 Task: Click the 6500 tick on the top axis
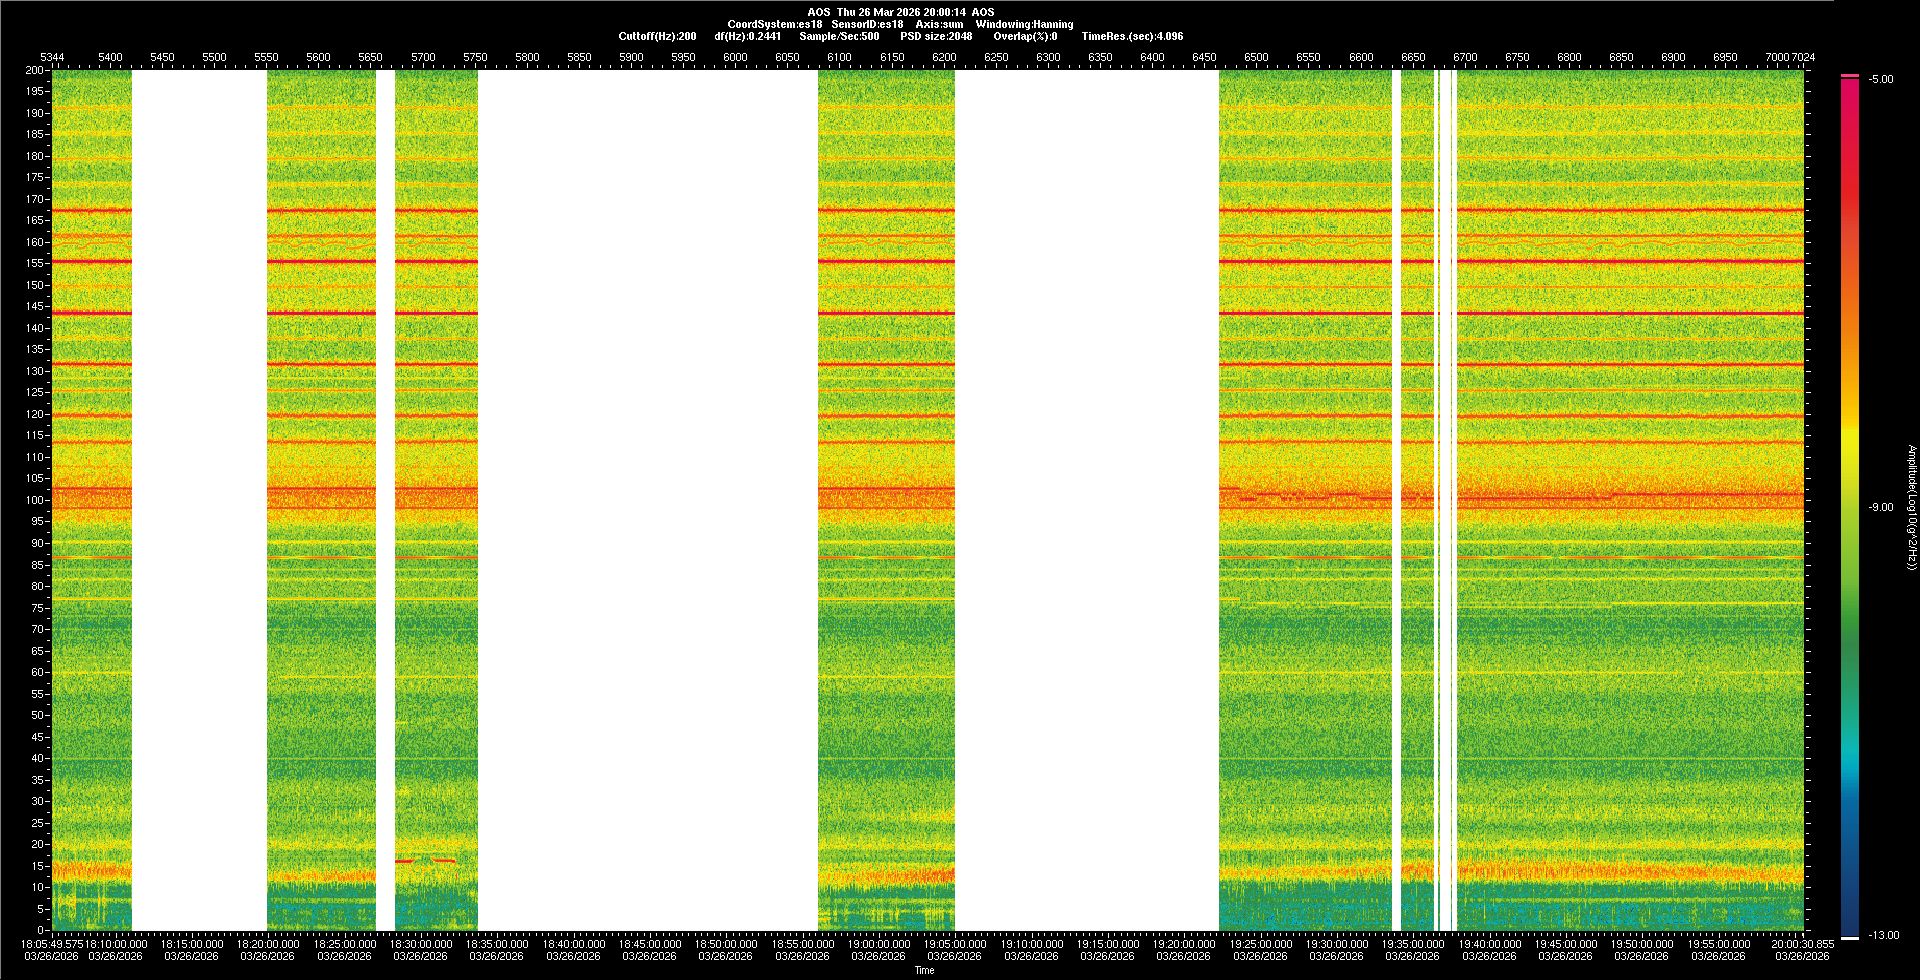pos(1256,57)
